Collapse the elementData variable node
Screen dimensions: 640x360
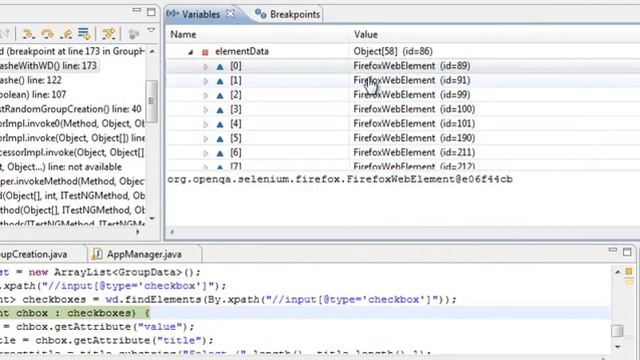(x=191, y=52)
